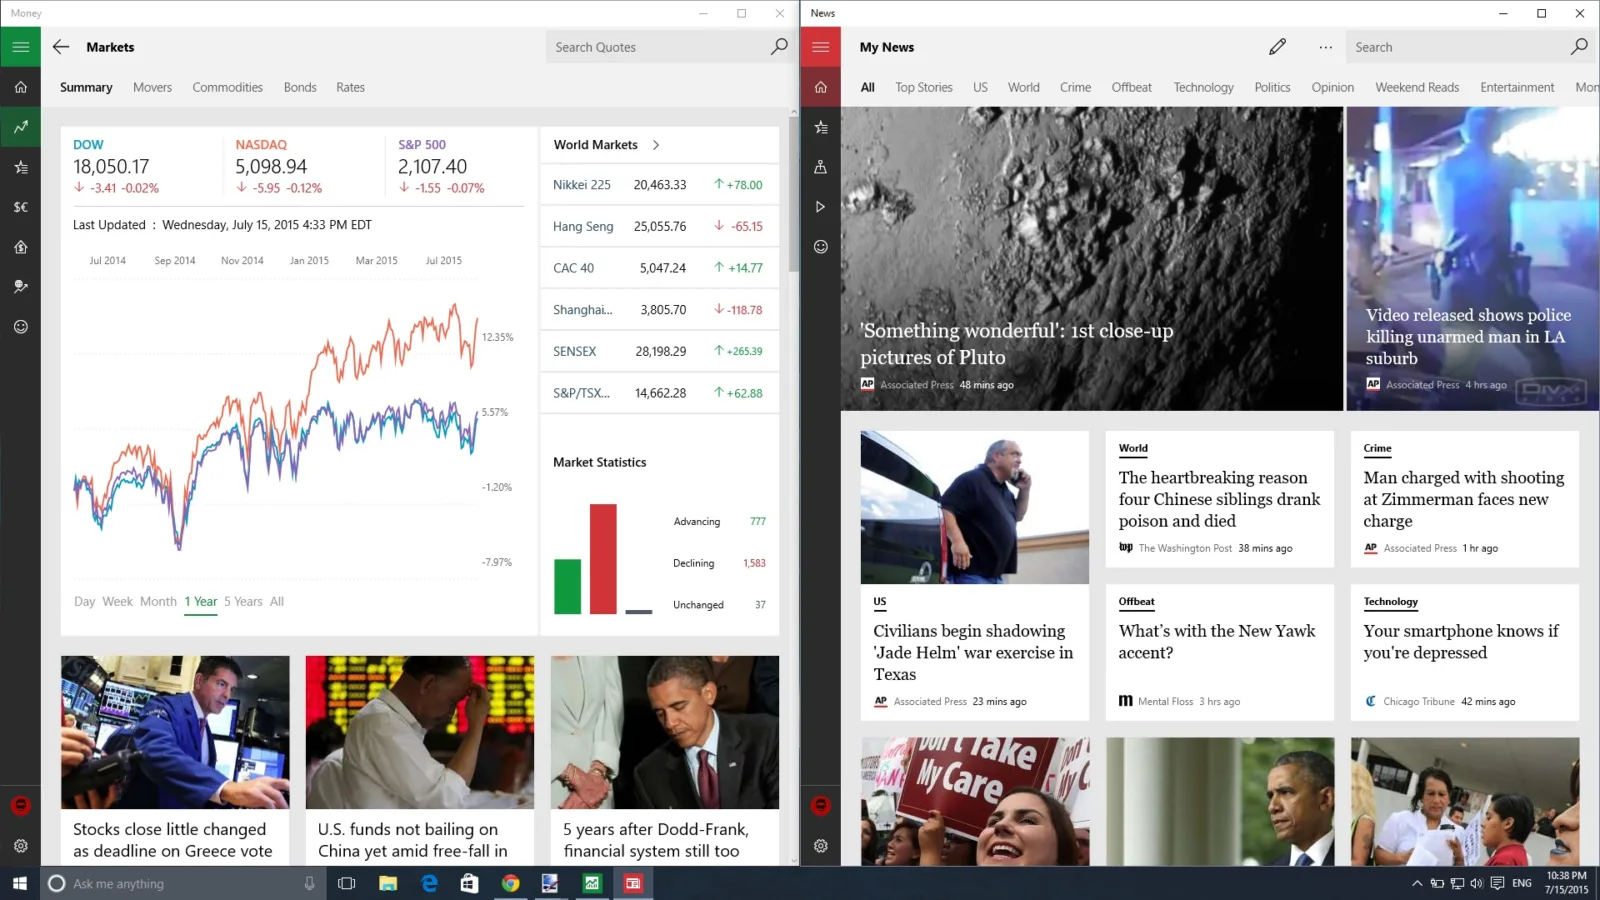
Task: Open 'What's with the New Yawk accent?' story
Action: (x=1220, y=652)
